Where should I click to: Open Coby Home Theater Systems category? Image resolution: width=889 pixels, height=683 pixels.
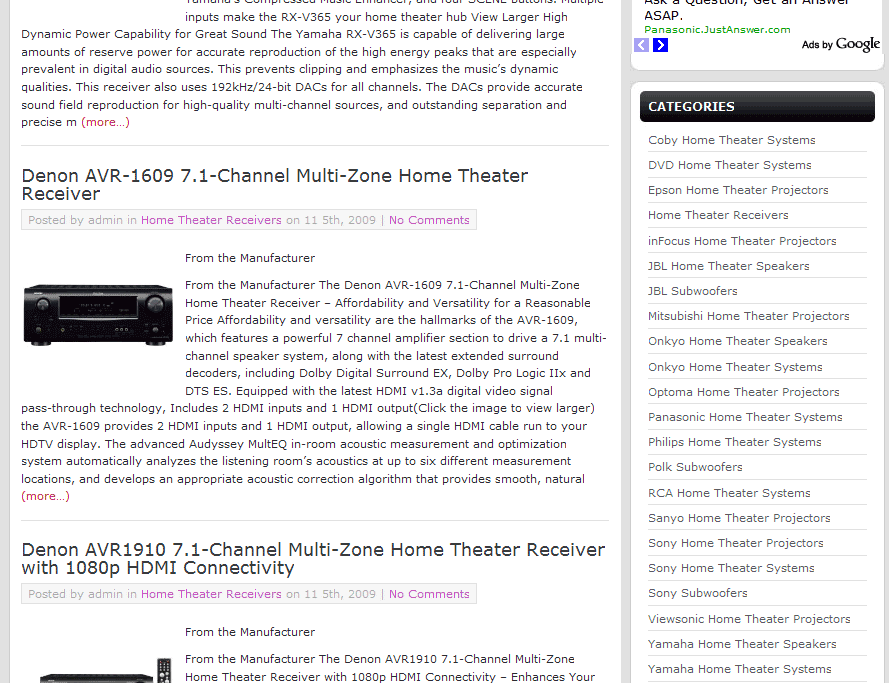tap(731, 140)
